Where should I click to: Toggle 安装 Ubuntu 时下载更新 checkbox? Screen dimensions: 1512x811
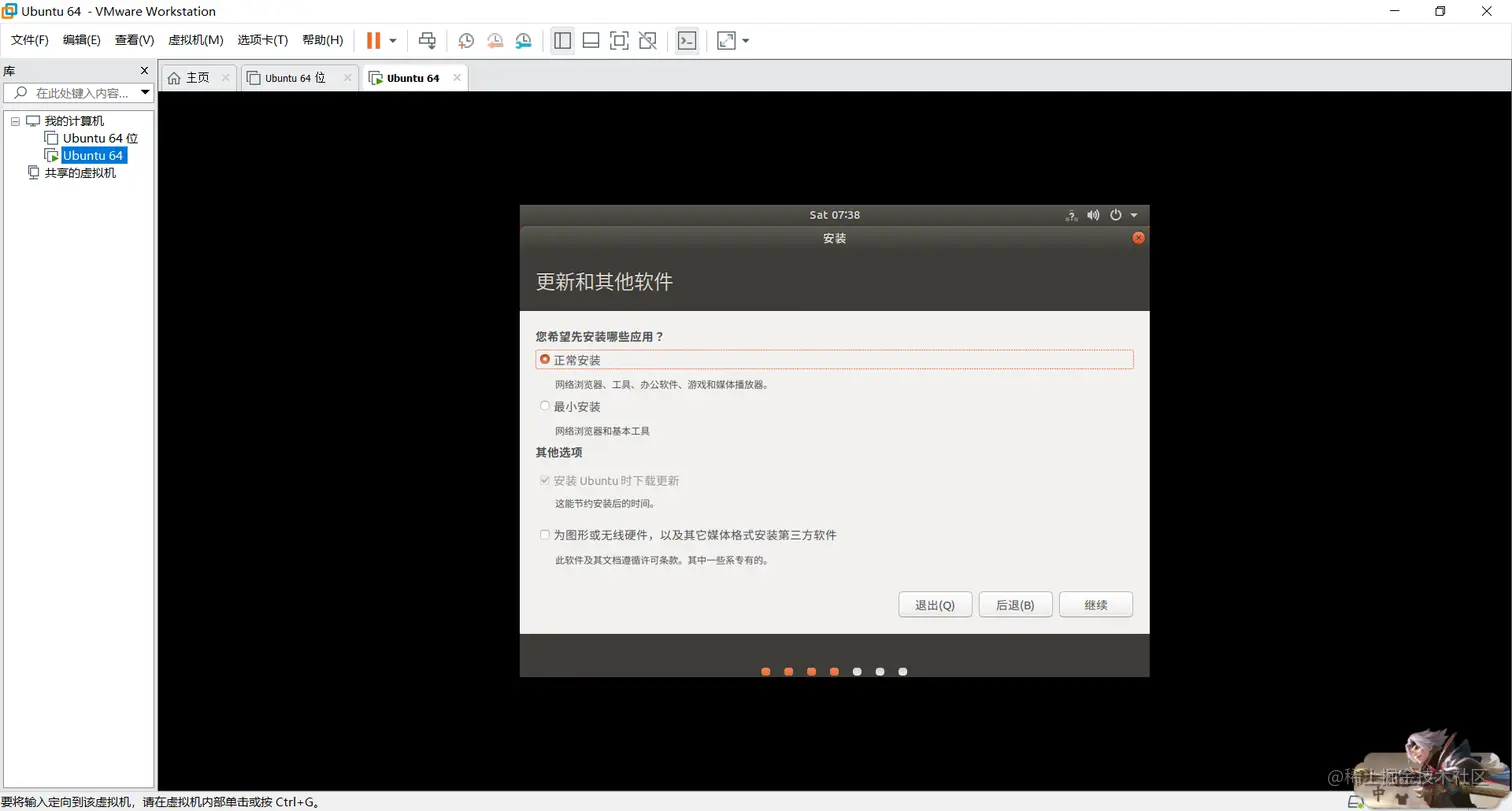coord(545,480)
